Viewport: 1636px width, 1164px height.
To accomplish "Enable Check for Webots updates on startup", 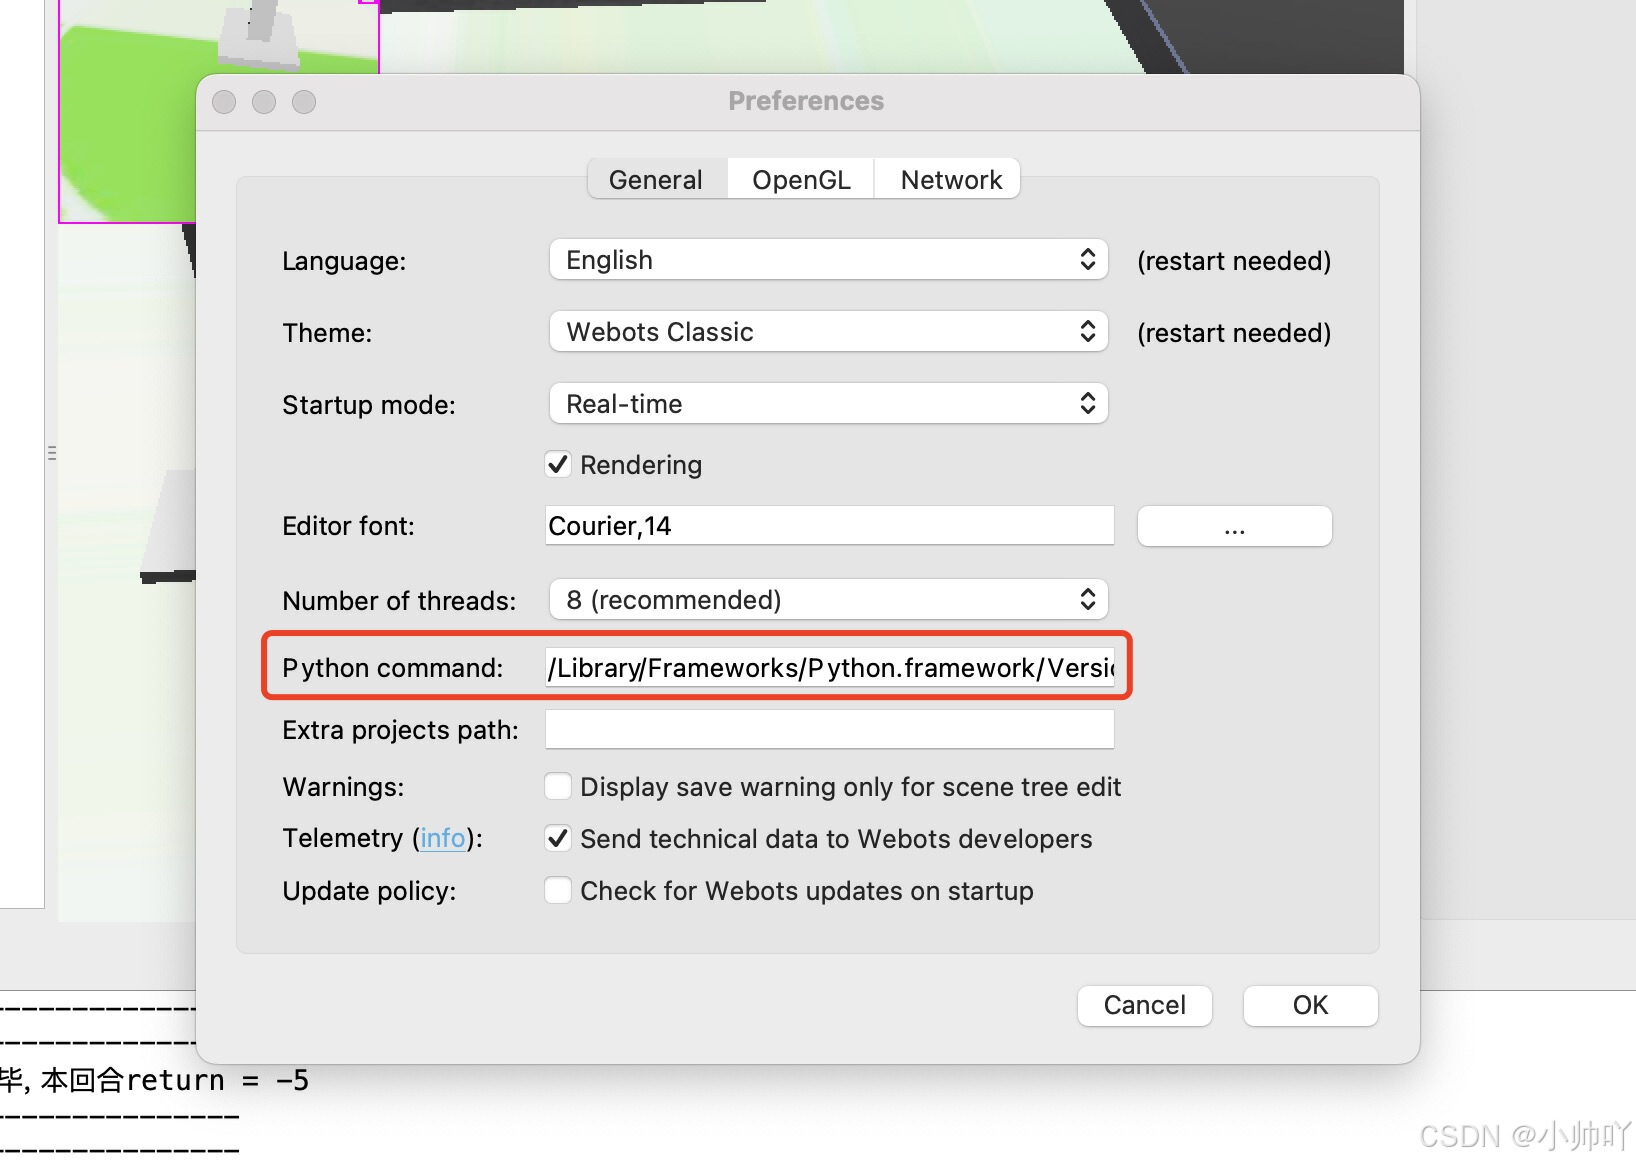I will 558,890.
